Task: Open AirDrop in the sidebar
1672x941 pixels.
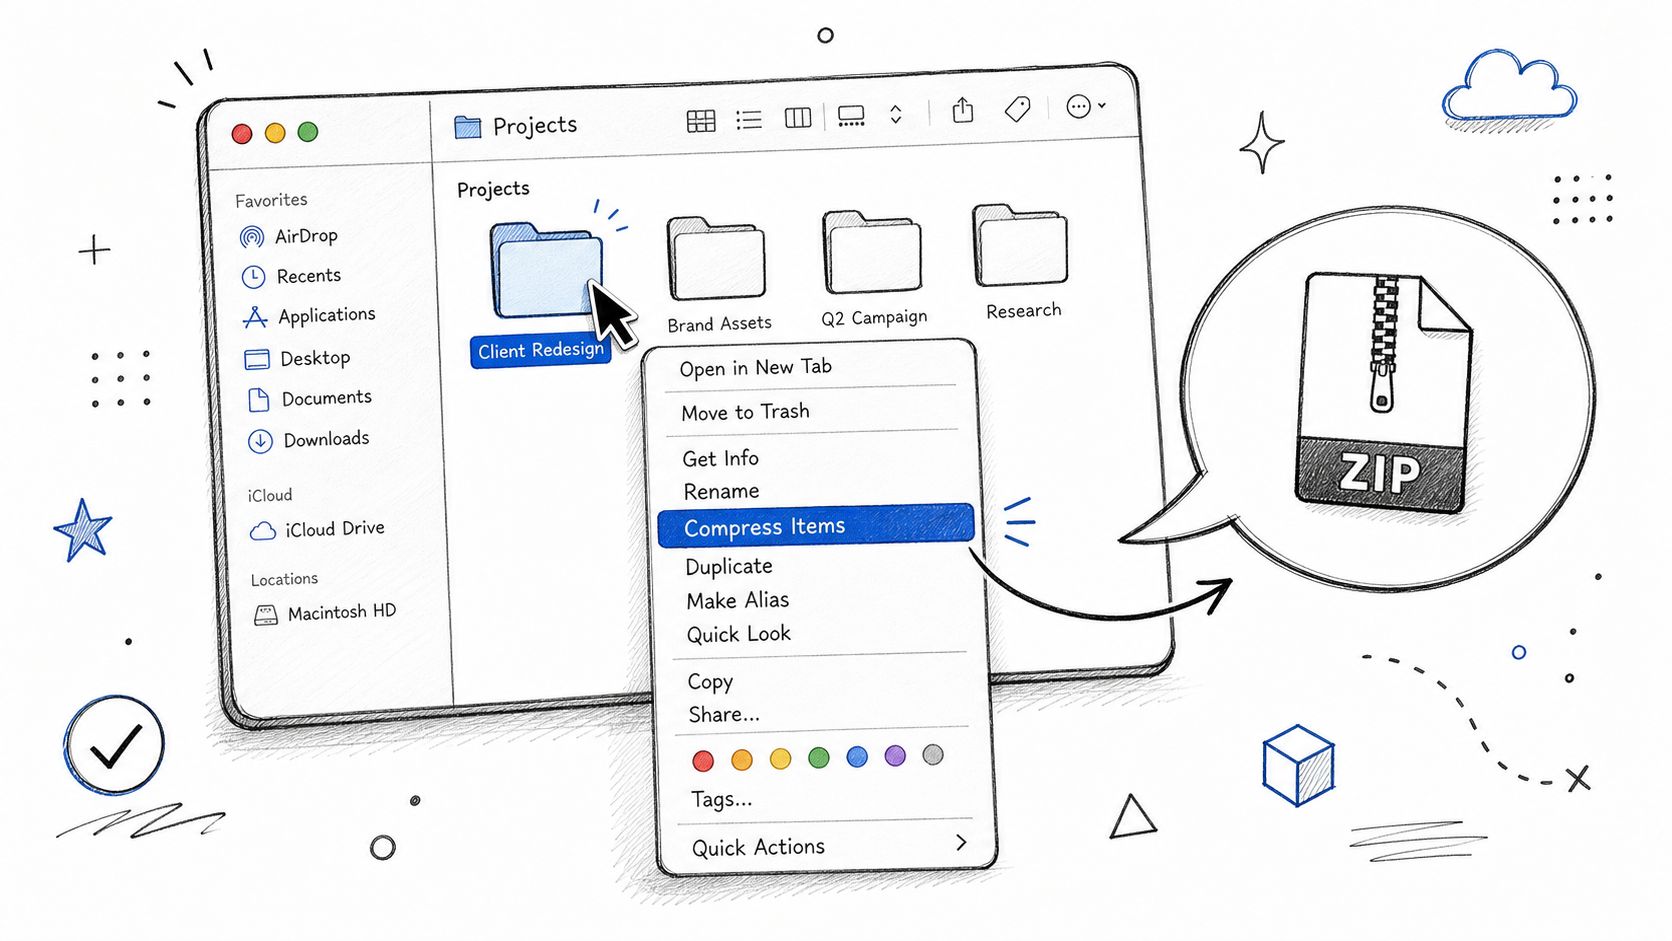Action: coord(289,236)
